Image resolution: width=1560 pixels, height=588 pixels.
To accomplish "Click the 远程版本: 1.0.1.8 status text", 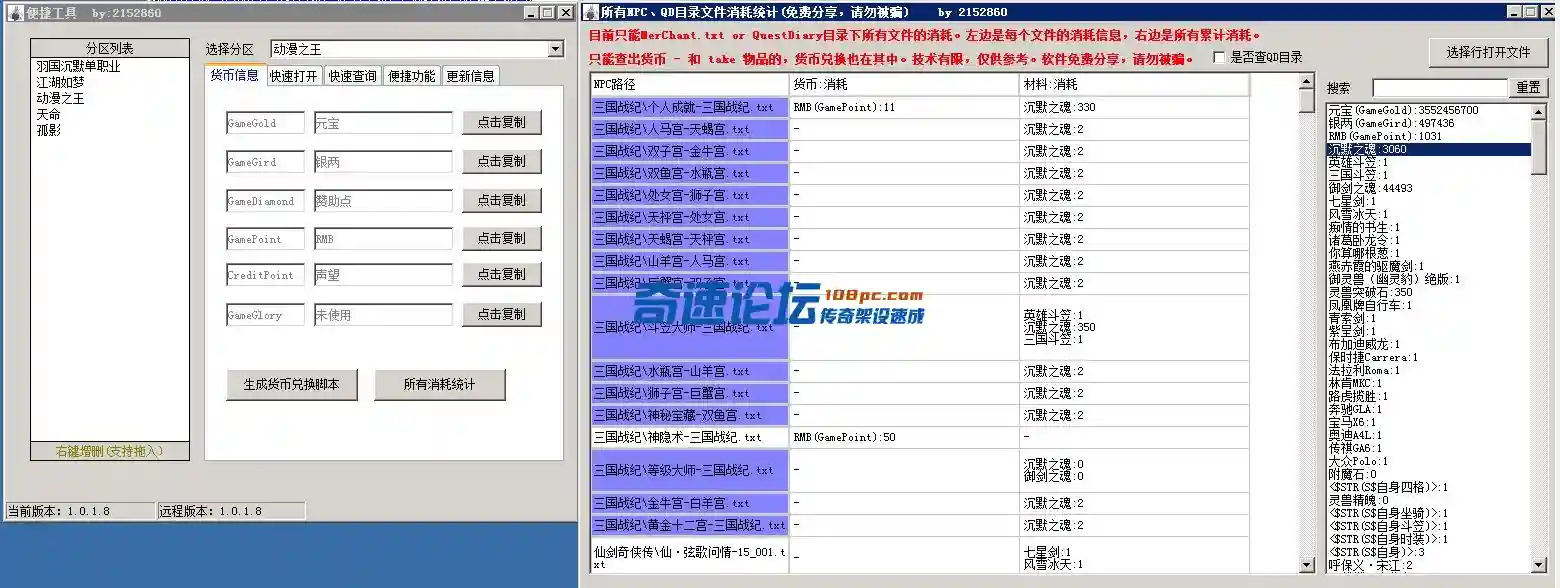I will 211,511.
